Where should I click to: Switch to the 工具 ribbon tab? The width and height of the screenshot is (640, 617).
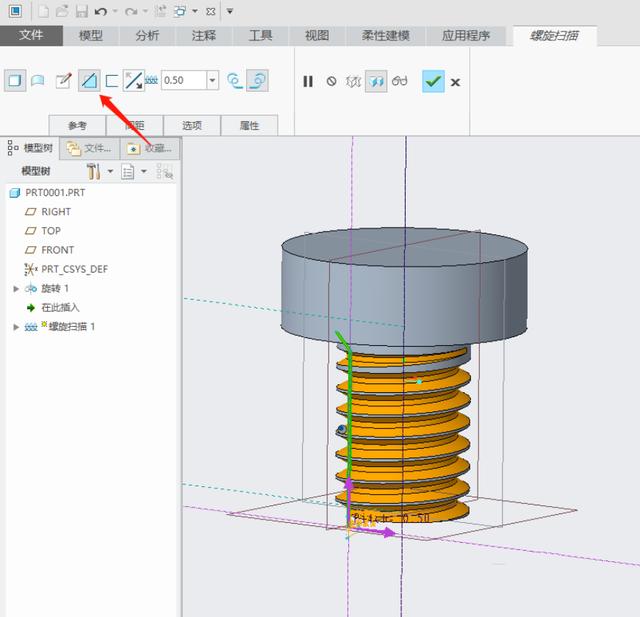tap(260, 36)
